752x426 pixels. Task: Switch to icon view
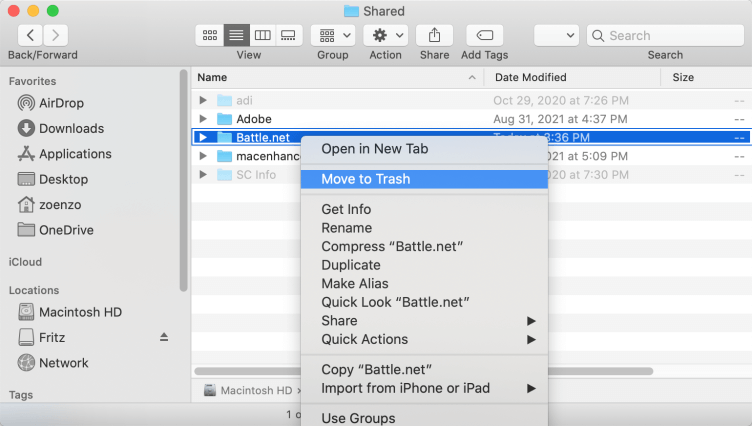(x=210, y=35)
